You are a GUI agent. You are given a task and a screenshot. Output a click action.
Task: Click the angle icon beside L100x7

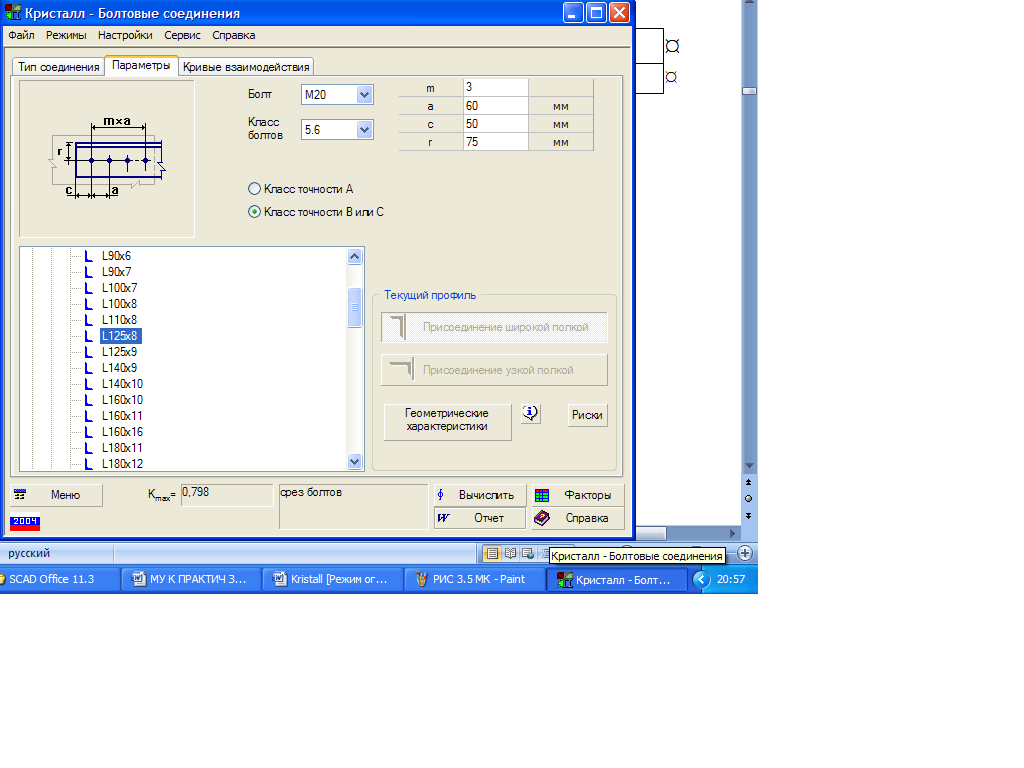pyautogui.click(x=89, y=288)
